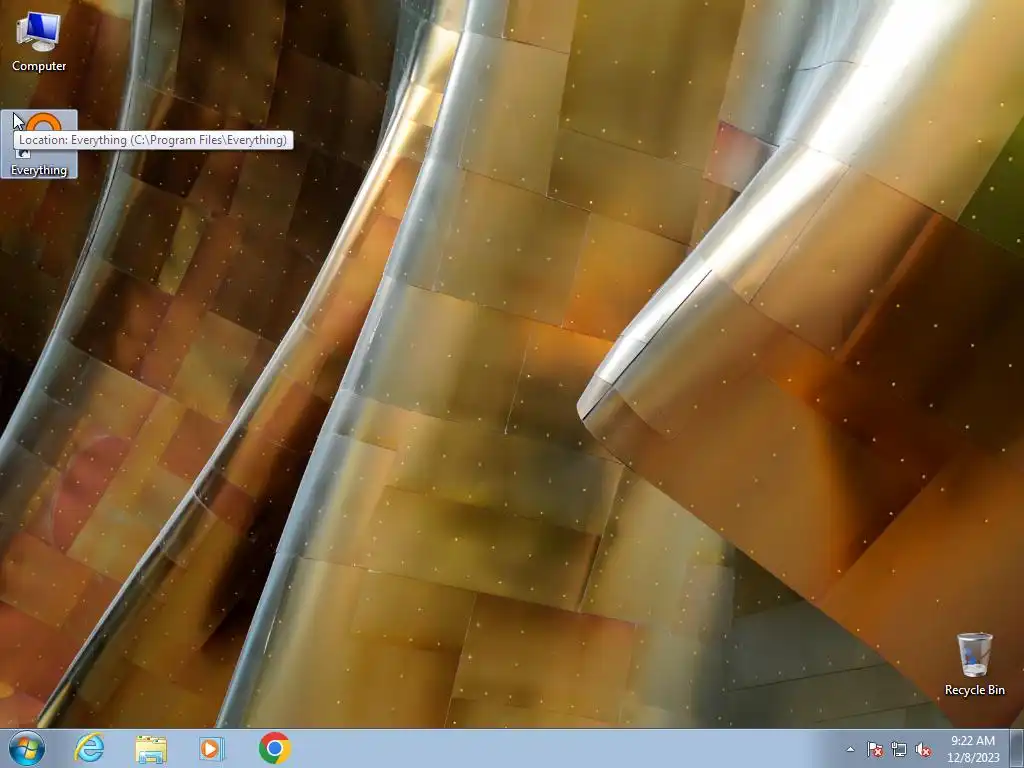Select the Everything desktop shortcut
Viewport: 1024px width, 768px height.
(x=39, y=144)
